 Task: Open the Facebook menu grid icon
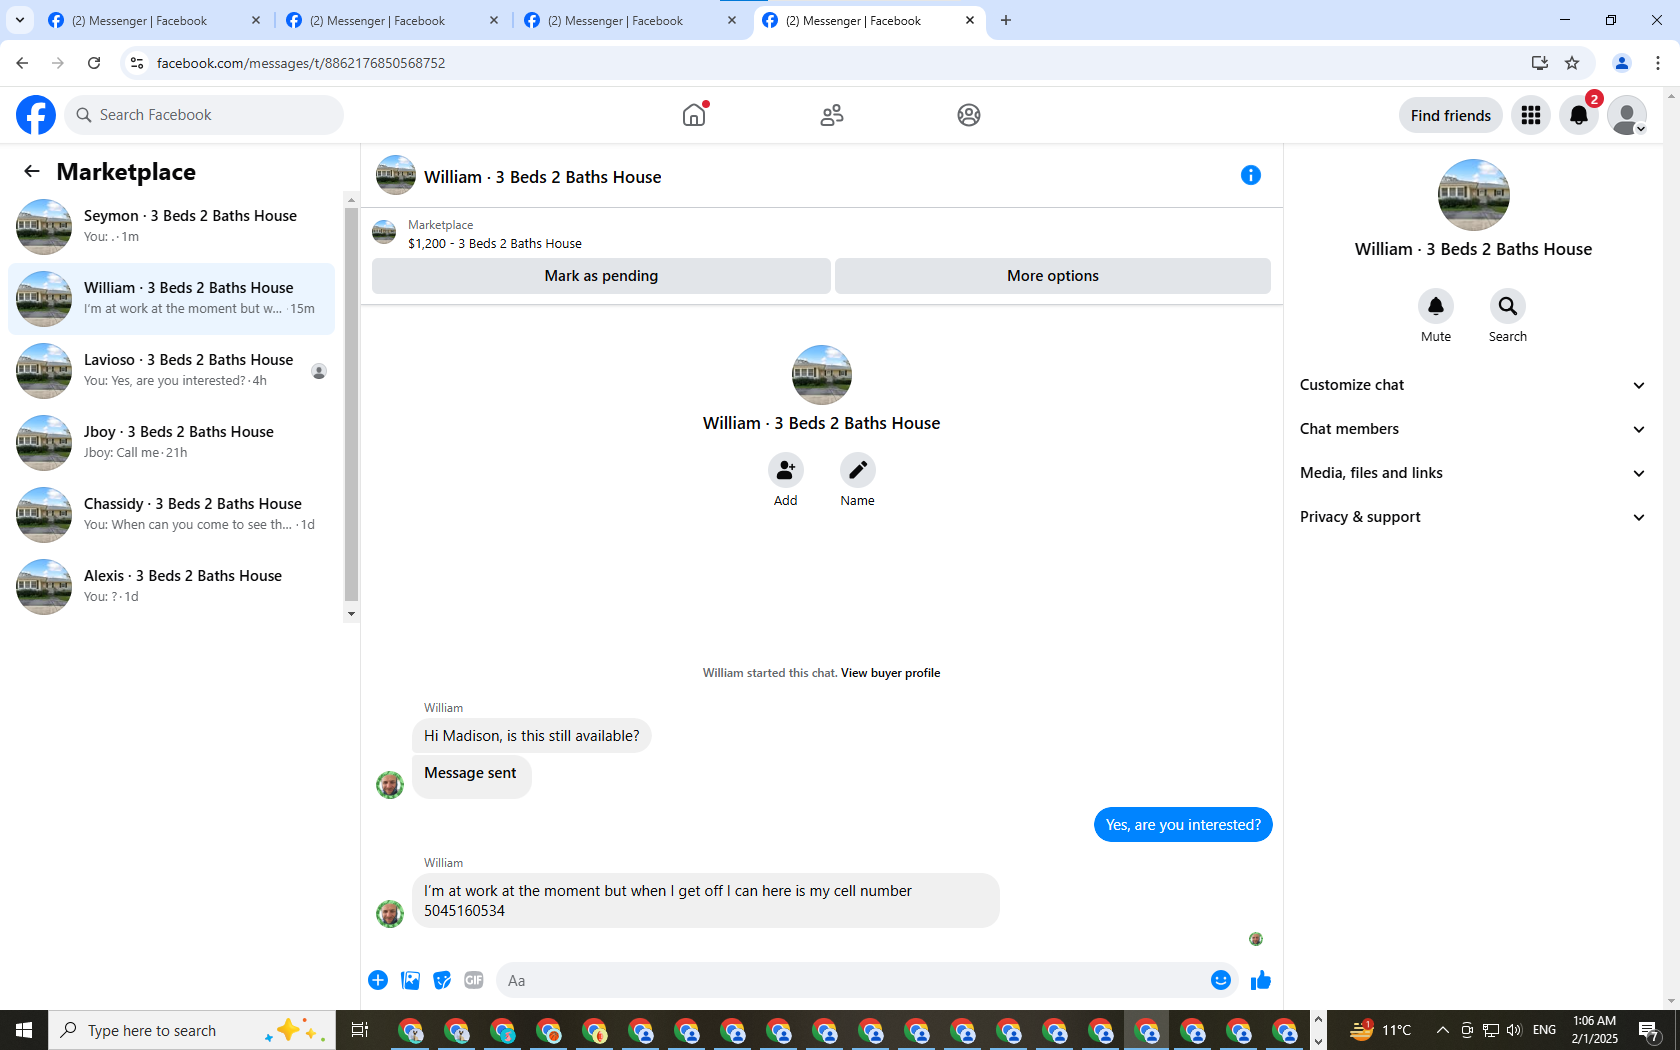click(1531, 115)
